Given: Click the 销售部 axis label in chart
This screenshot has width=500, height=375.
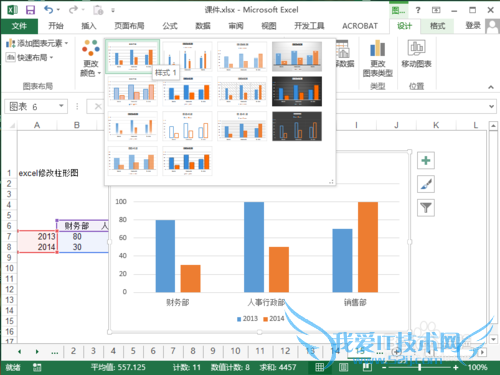Looking at the screenshot, I should pyautogui.click(x=355, y=302).
